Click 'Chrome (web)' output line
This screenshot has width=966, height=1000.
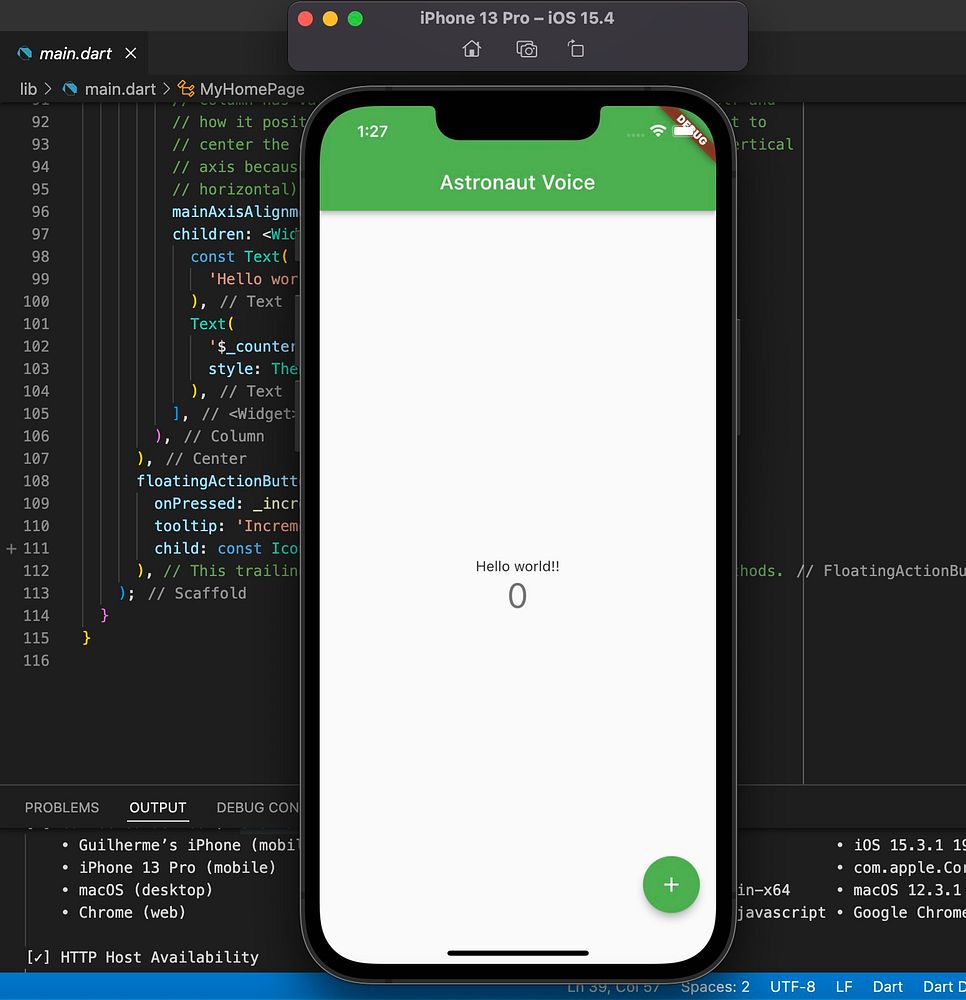point(132,912)
